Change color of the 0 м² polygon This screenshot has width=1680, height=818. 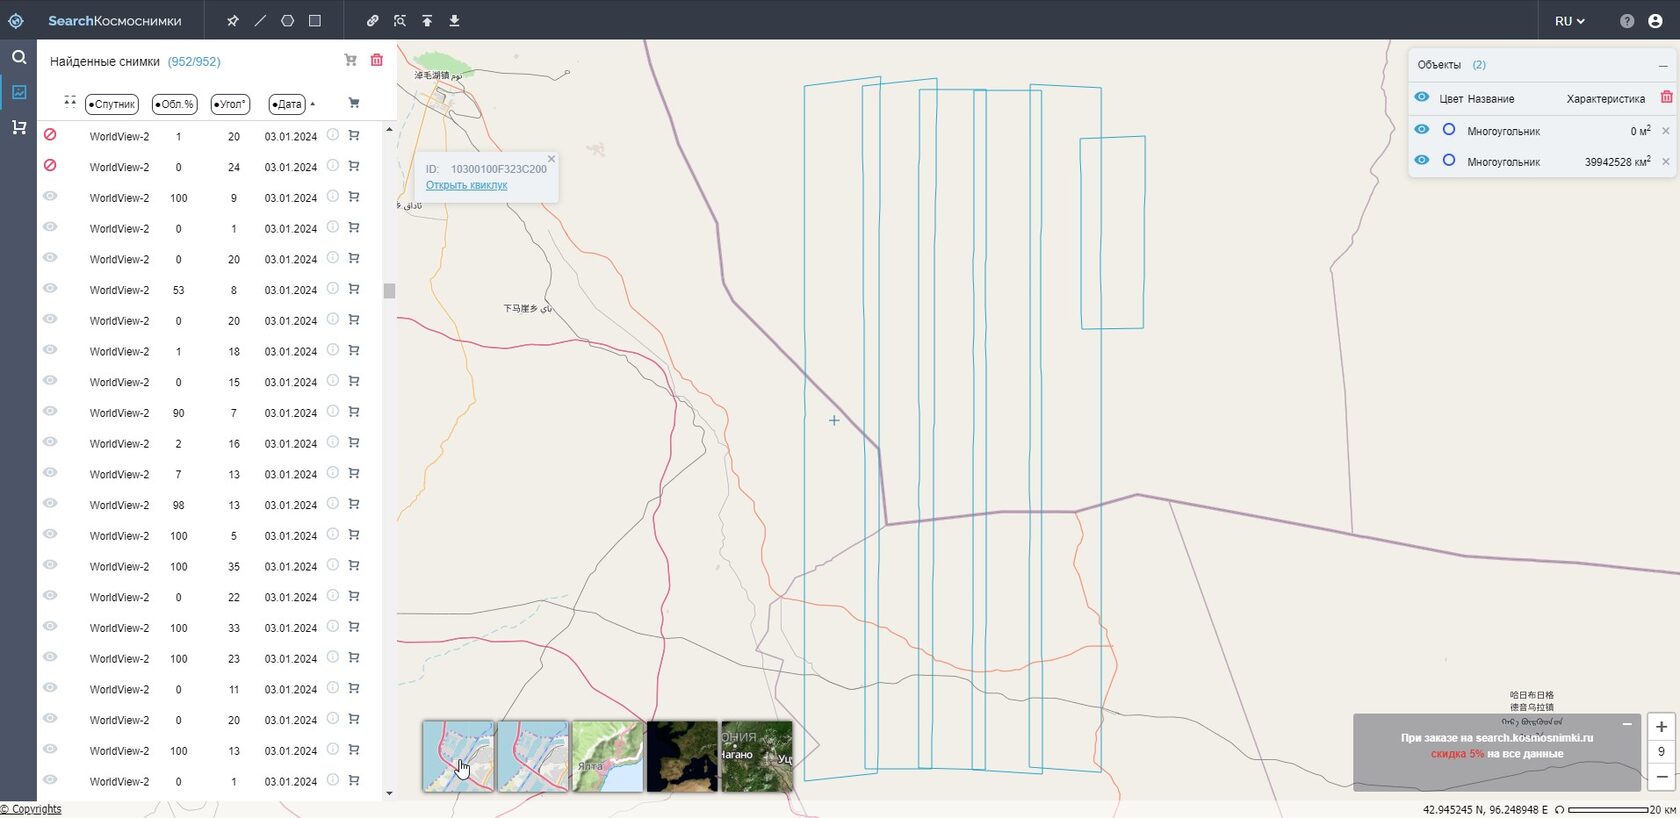tap(1448, 130)
